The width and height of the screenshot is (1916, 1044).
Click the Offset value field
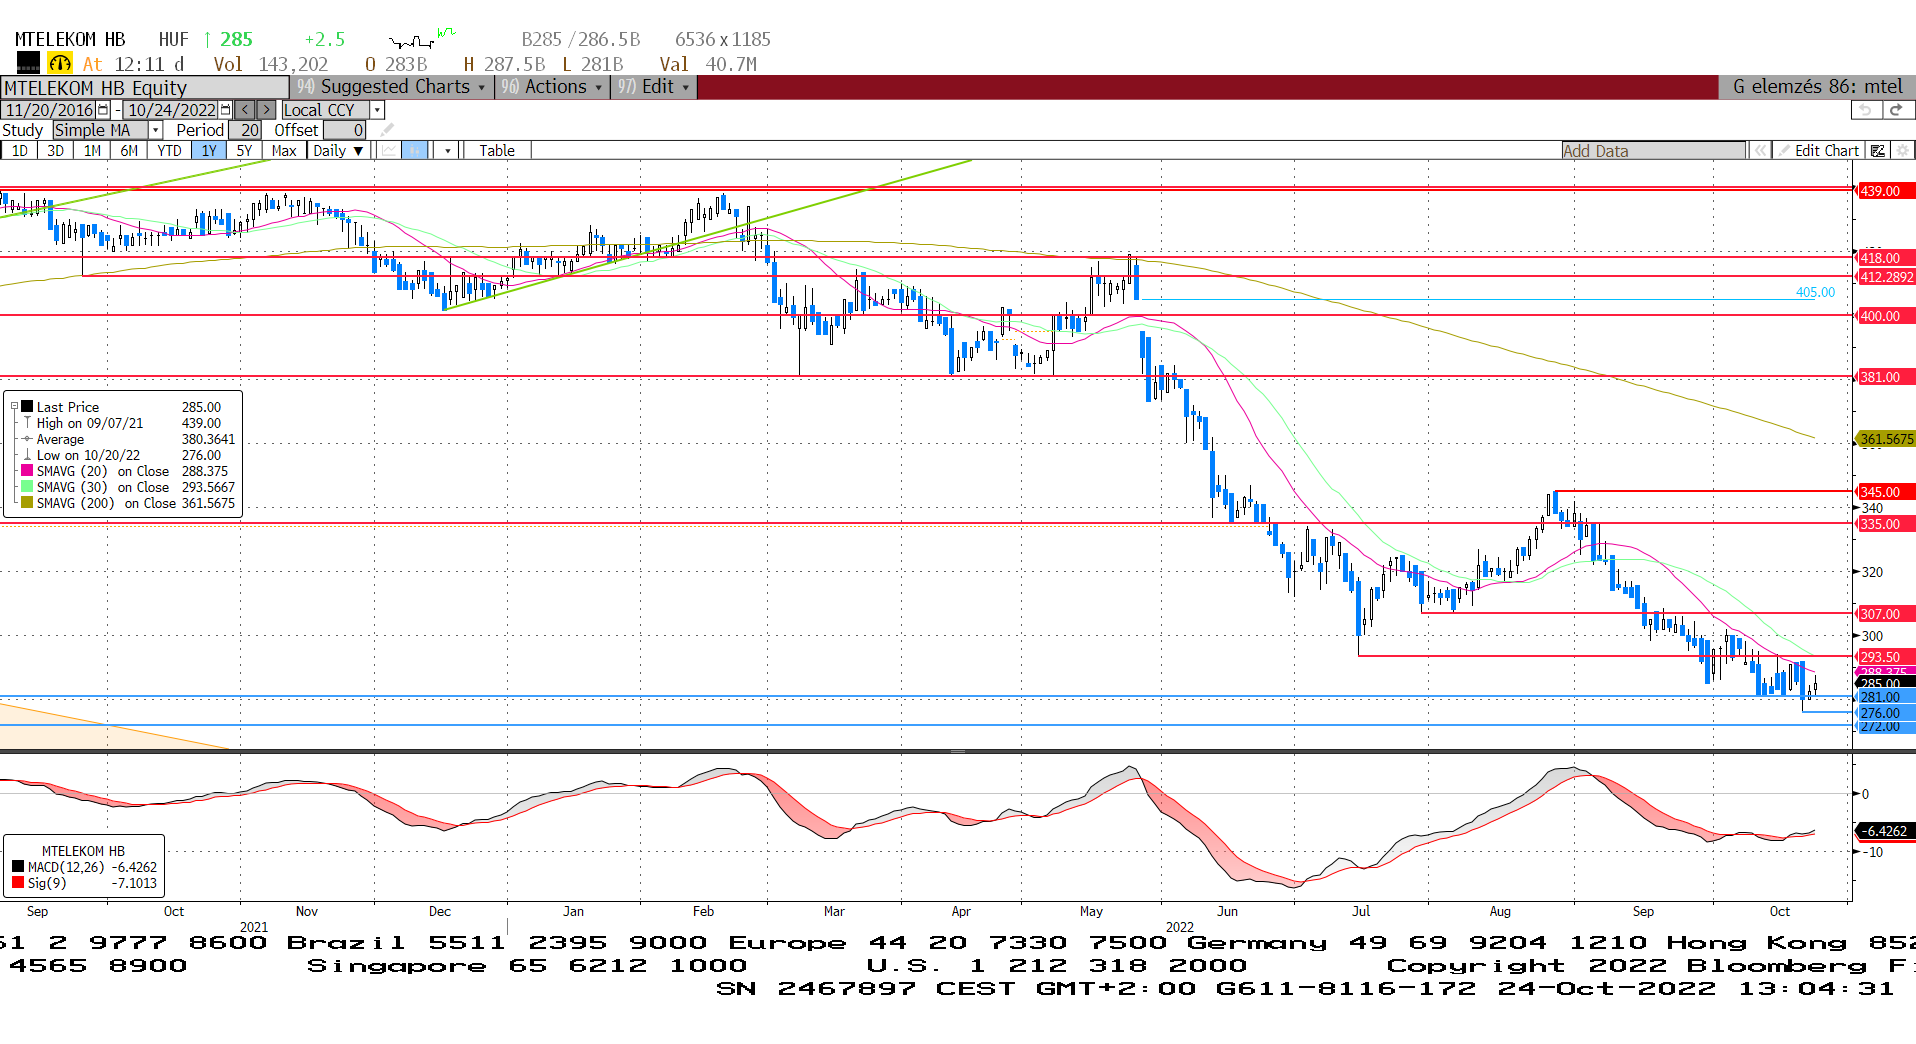pyautogui.click(x=344, y=130)
